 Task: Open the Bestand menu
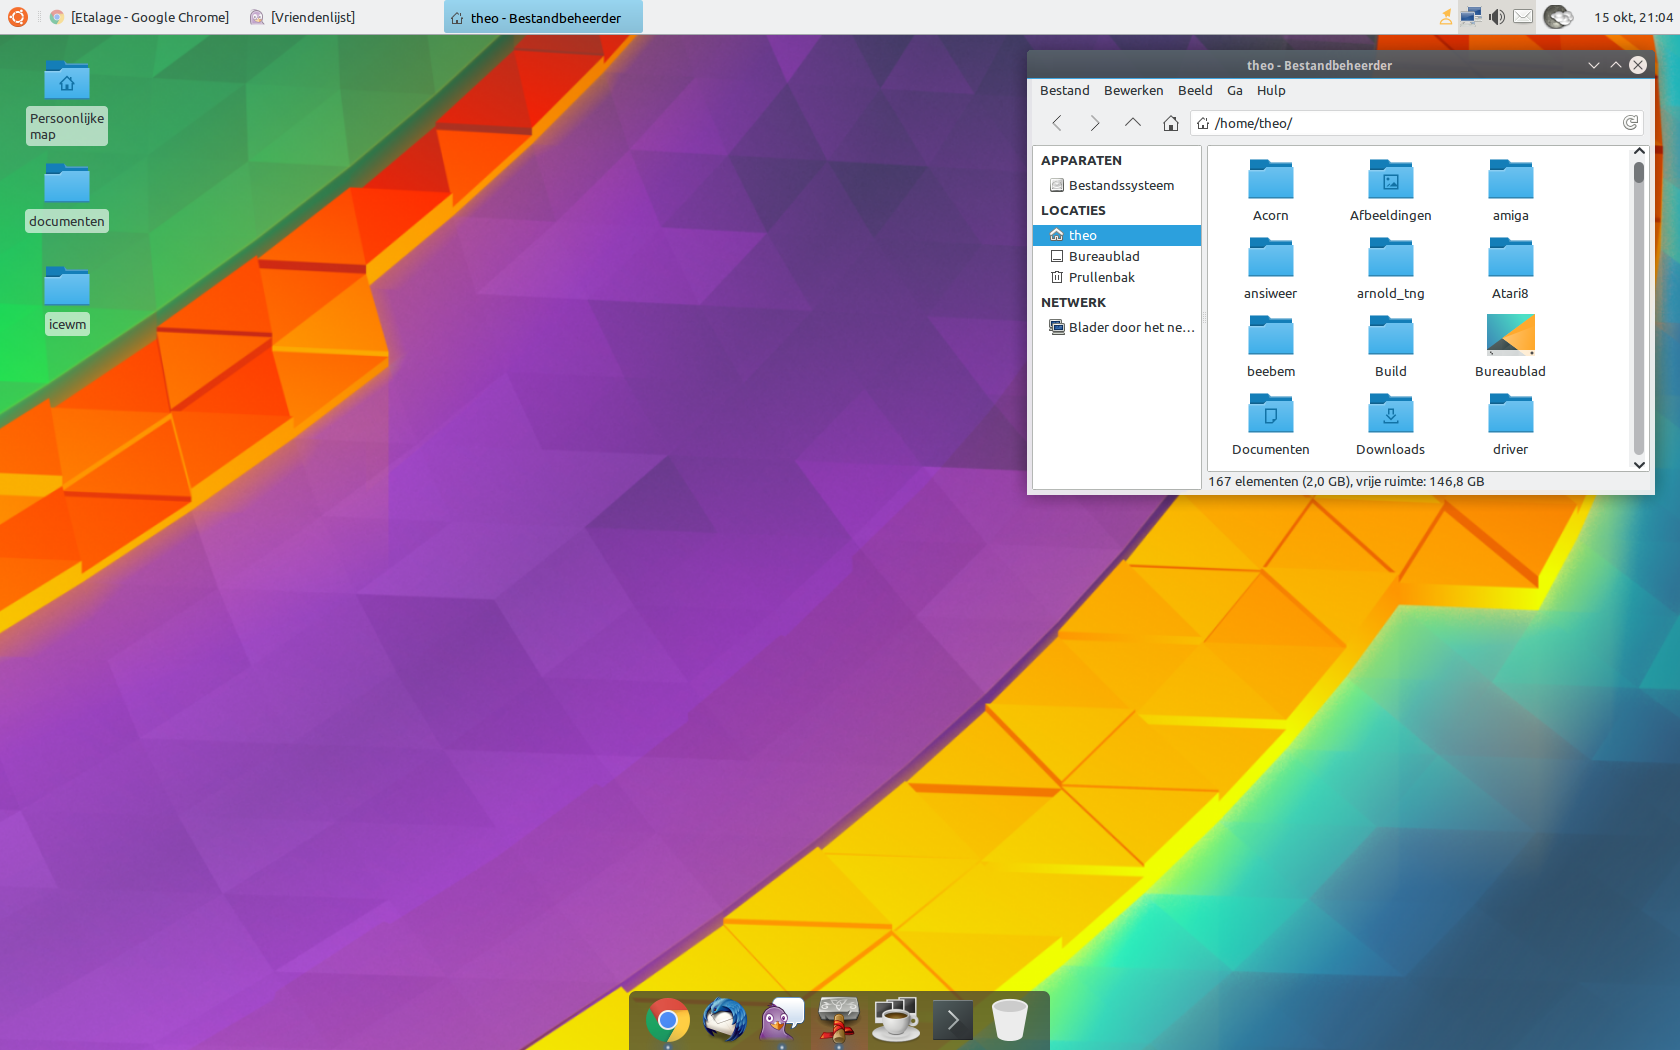[1064, 90]
